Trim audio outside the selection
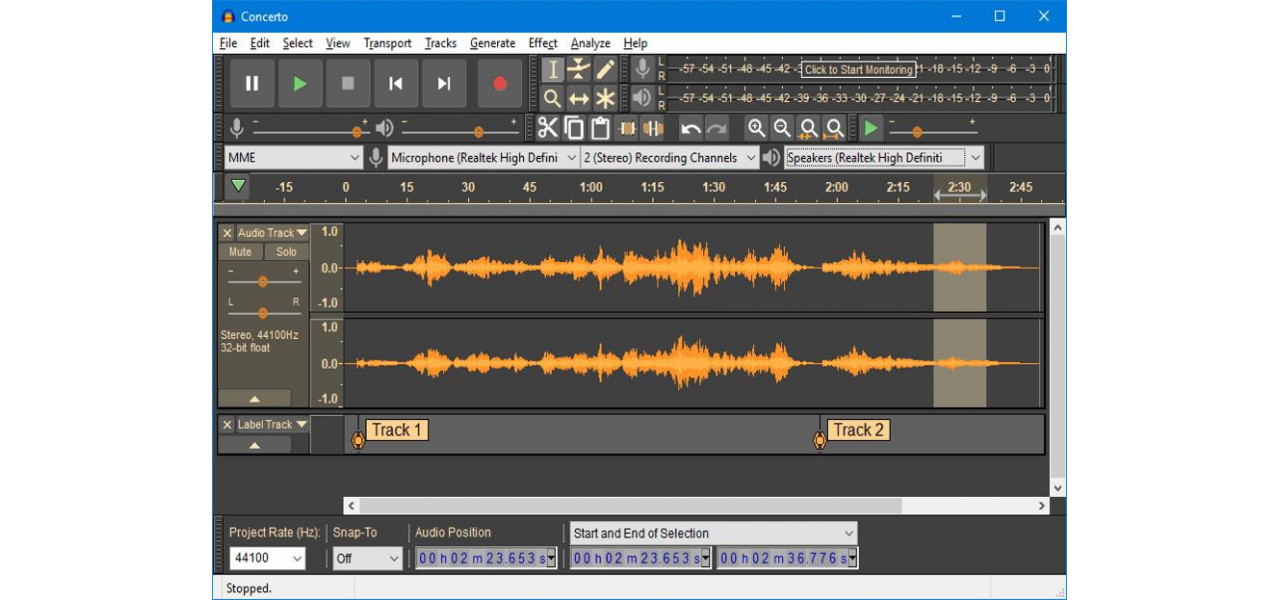The width and height of the screenshot is (1280, 600). click(x=627, y=128)
